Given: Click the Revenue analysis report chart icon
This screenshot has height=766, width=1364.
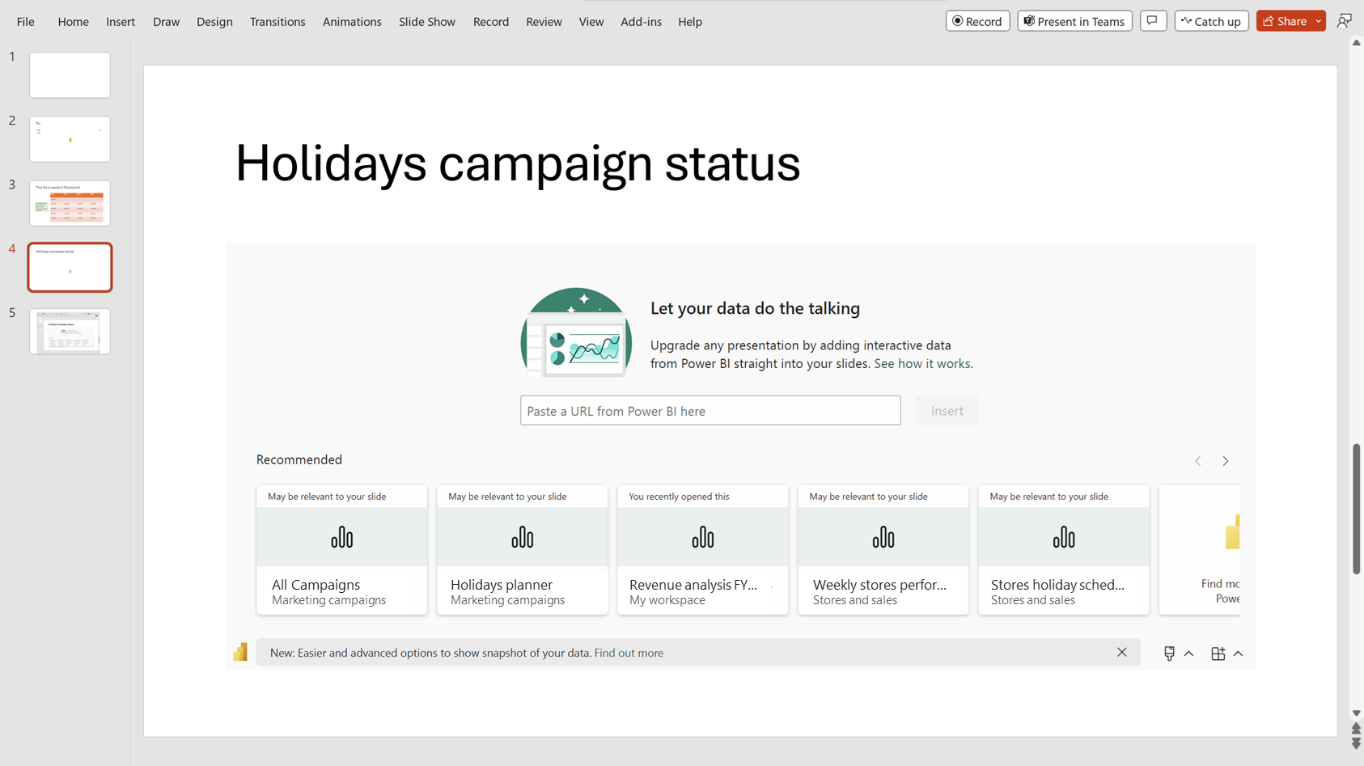Looking at the screenshot, I should coord(703,538).
